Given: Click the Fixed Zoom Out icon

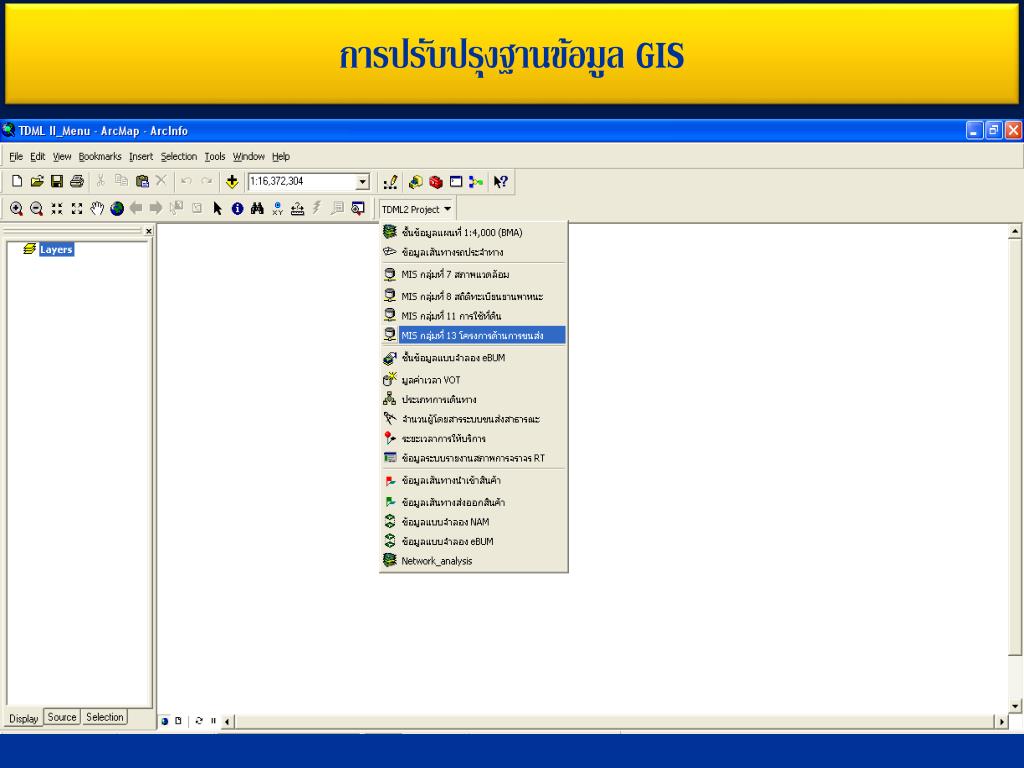Looking at the screenshot, I should 77,208.
